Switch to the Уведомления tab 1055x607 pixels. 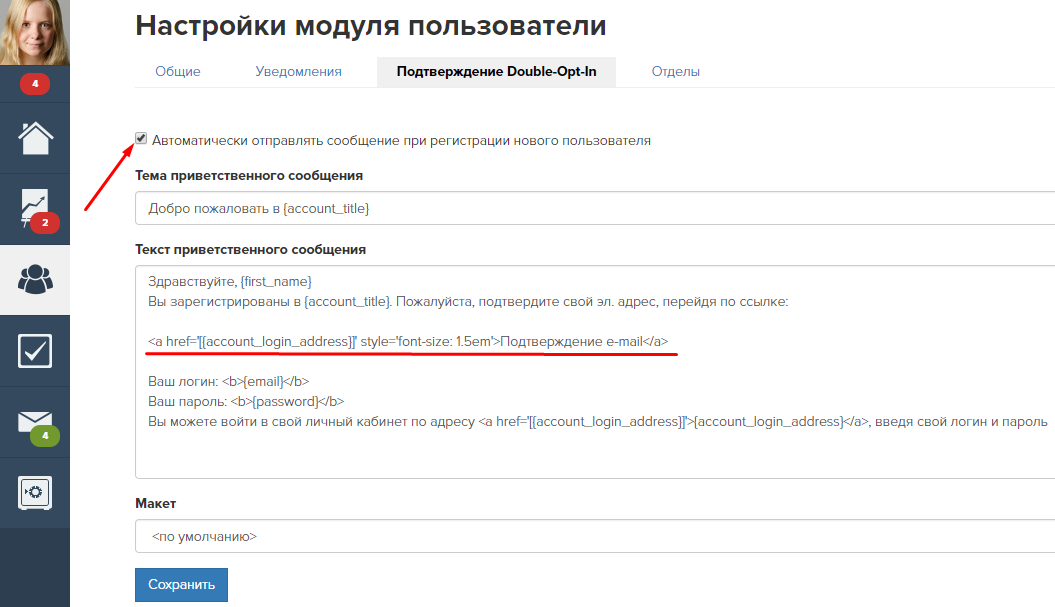click(x=298, y=71)
